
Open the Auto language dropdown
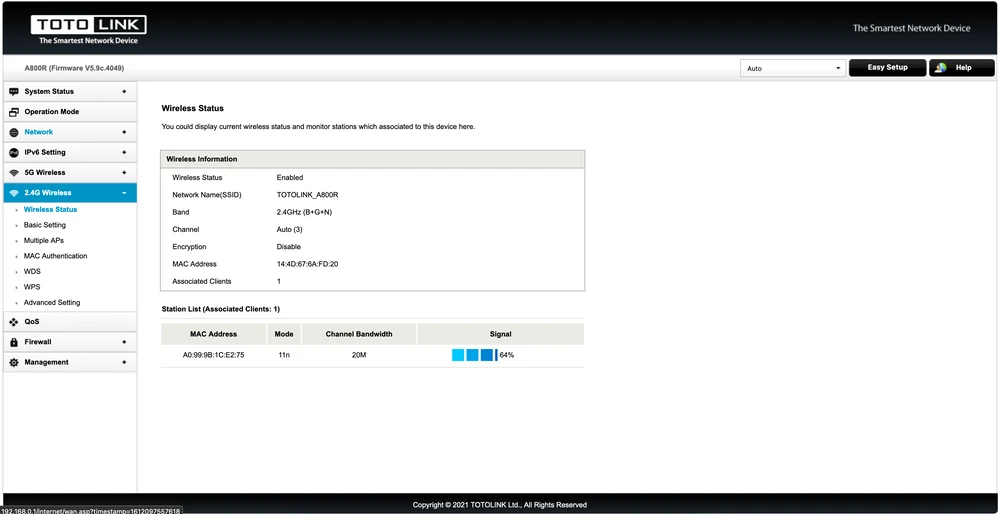(793, 68)
